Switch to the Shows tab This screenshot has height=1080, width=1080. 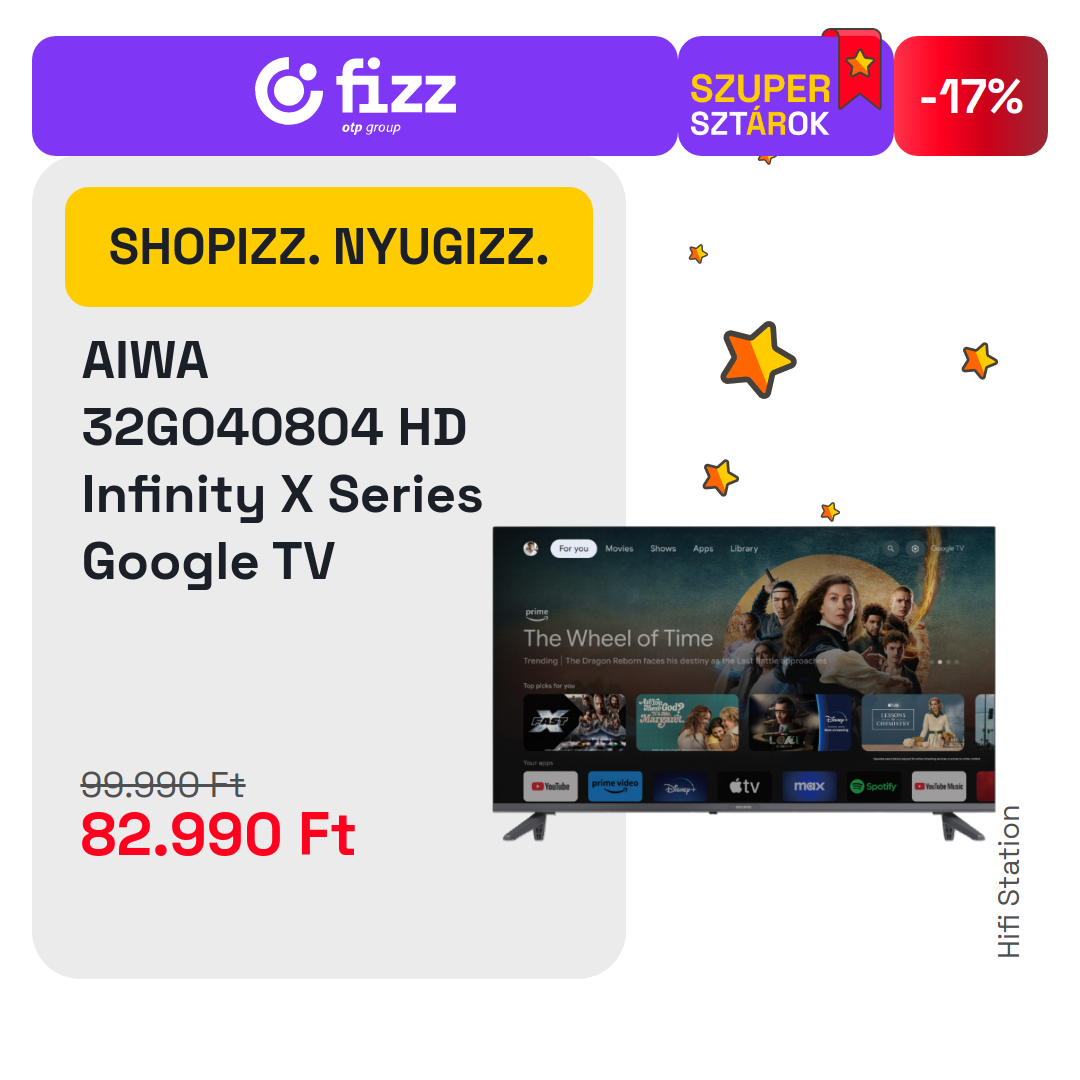(663, 548)
